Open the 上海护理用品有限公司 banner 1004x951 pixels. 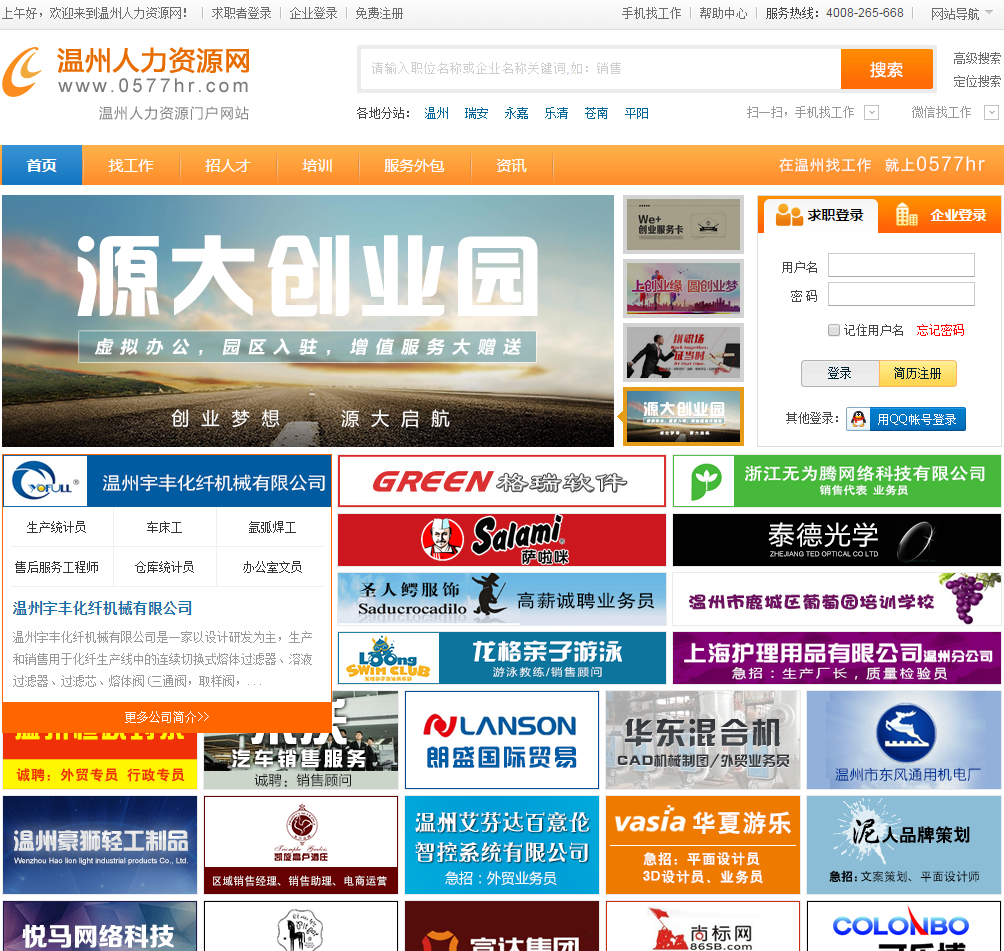(836, 658)
